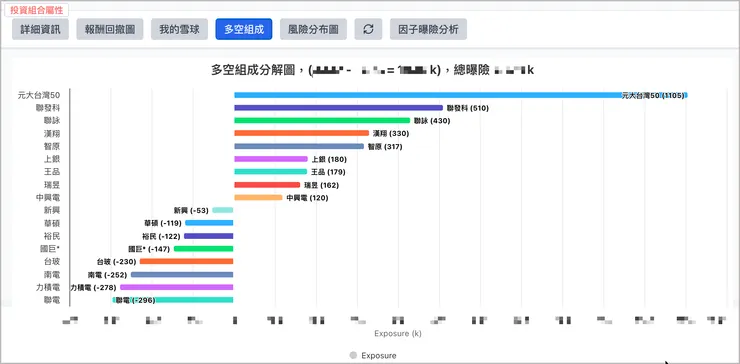The width and height of the screenshot is (740, 364).
Task: Click the refresh icon button
Action: (x=368, y=29)
